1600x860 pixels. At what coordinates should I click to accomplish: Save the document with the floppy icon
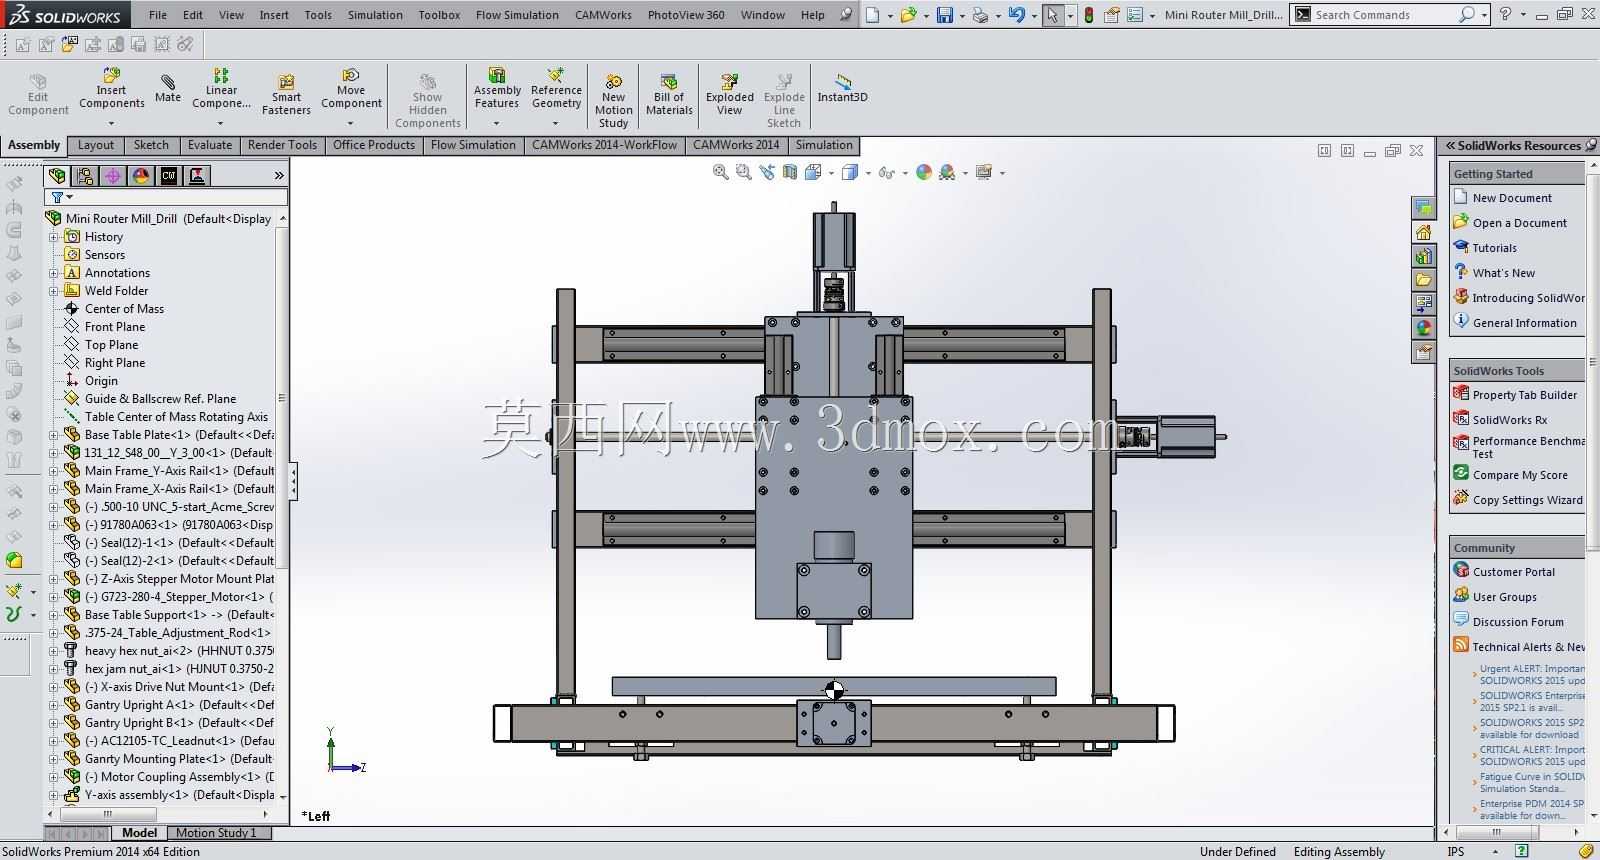tap(945, 15)
